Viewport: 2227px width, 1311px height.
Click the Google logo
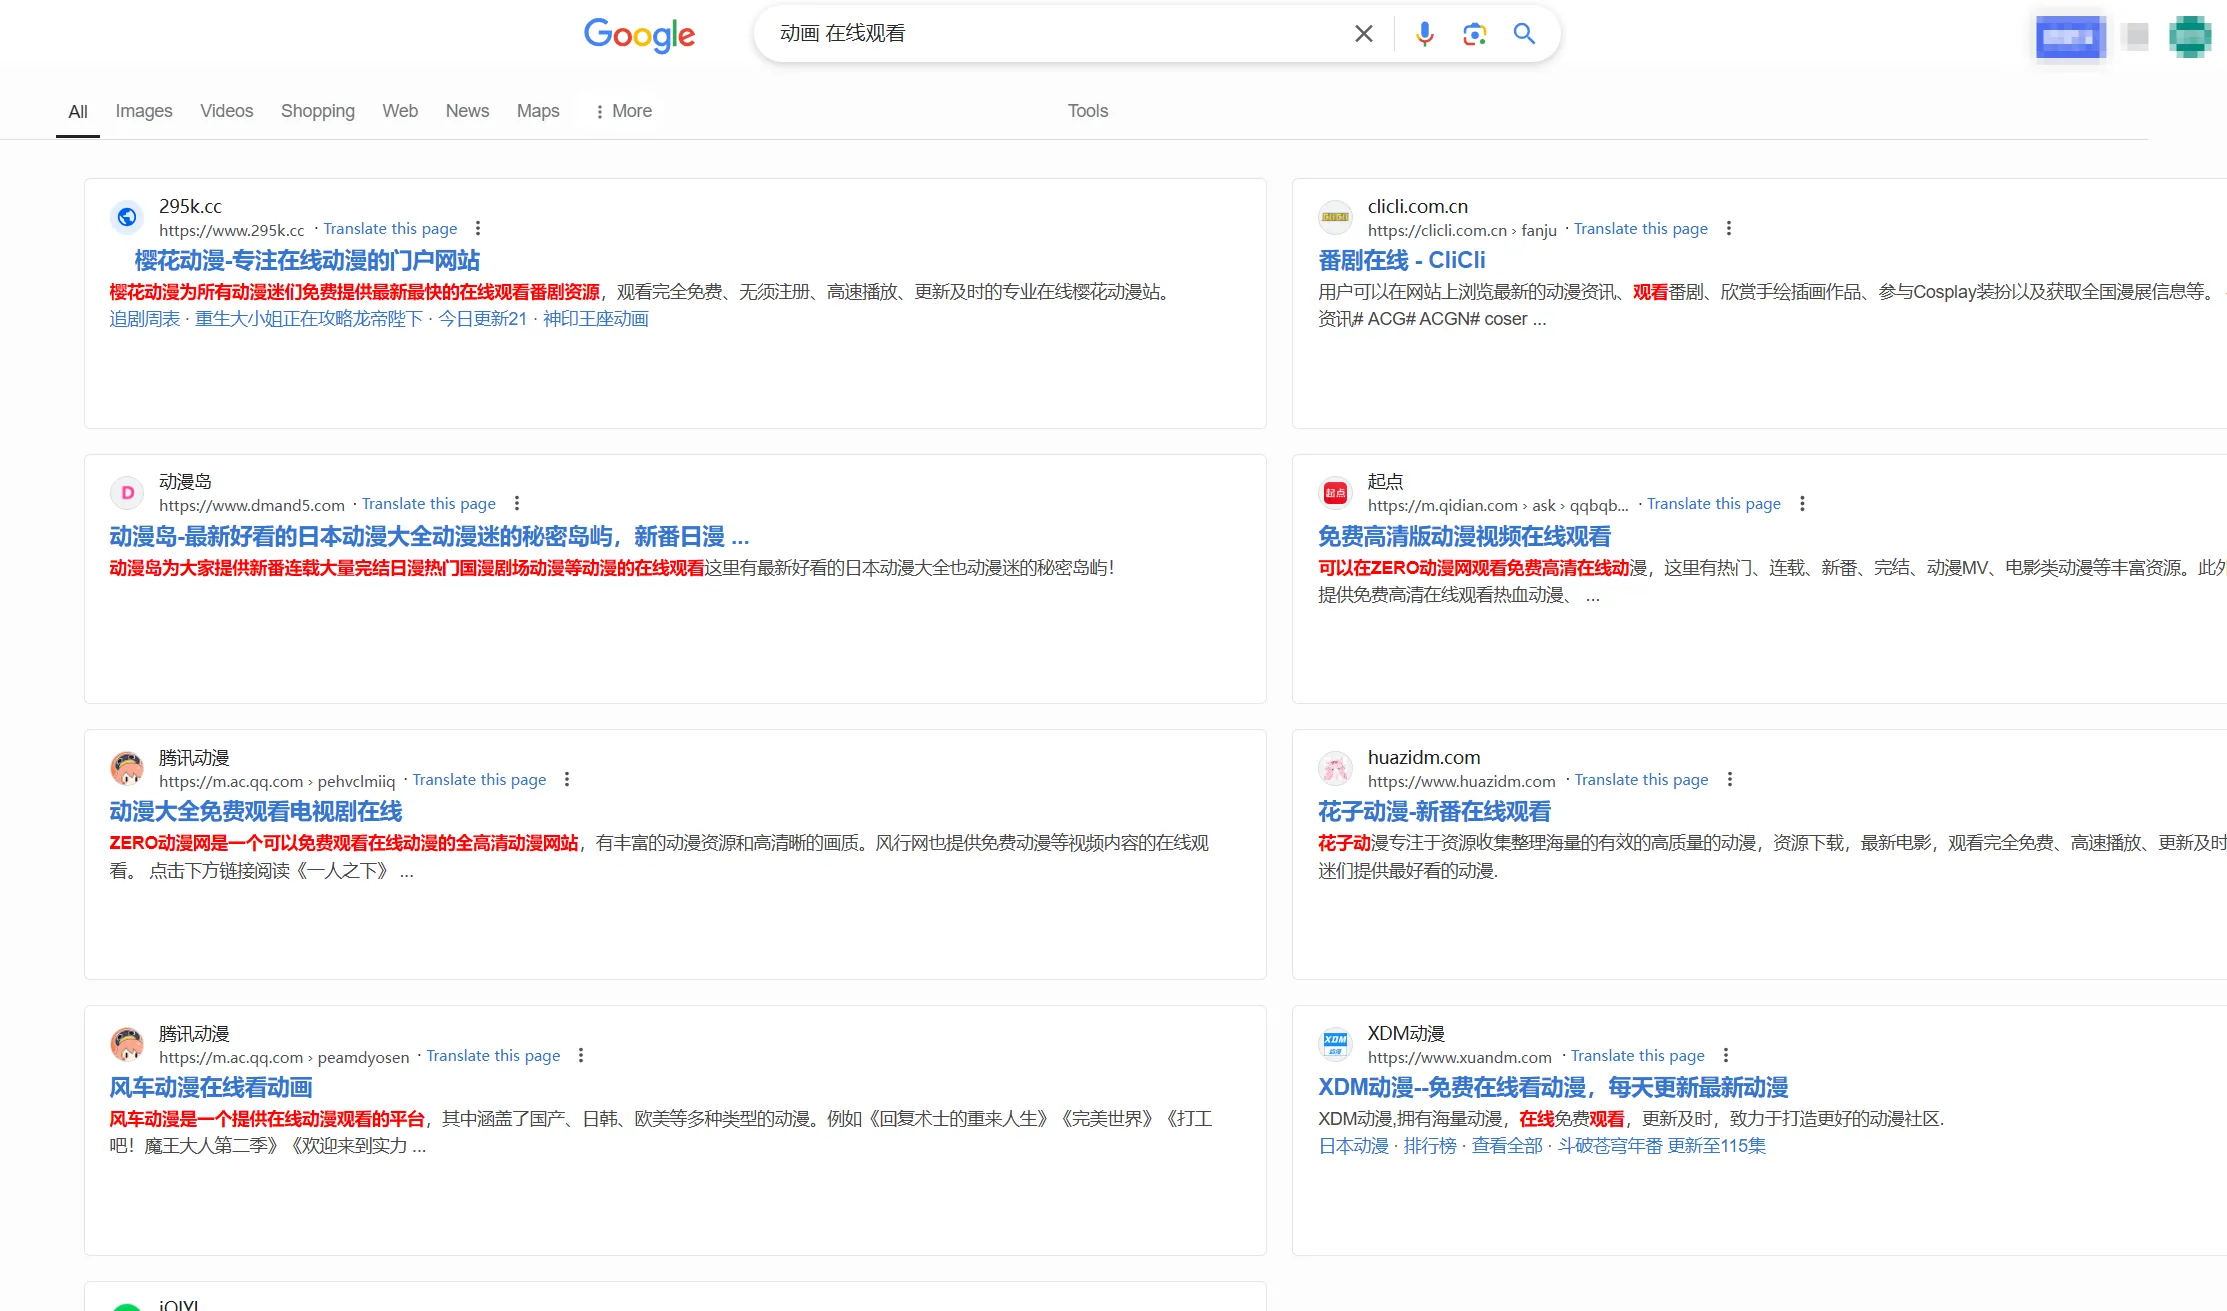pos(639,35)
